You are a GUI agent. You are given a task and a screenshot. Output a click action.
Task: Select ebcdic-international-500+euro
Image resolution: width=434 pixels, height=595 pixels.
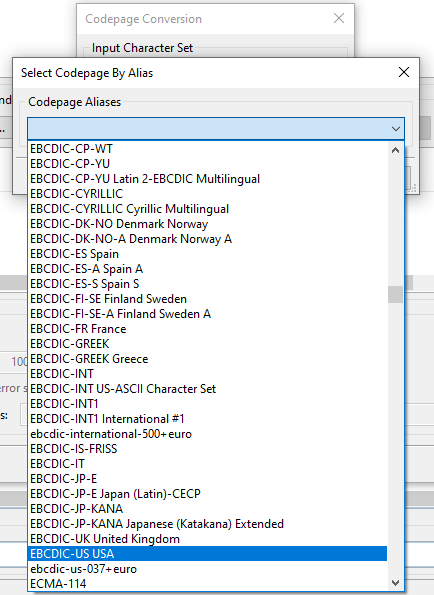pyautogui.click(x=208, y=434)
